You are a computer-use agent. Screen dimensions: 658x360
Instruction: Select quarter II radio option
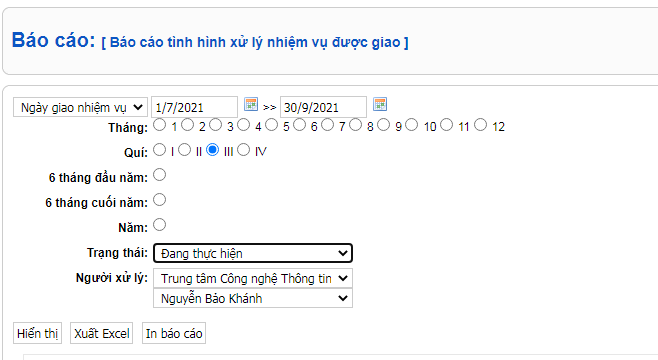click(185, 150)
